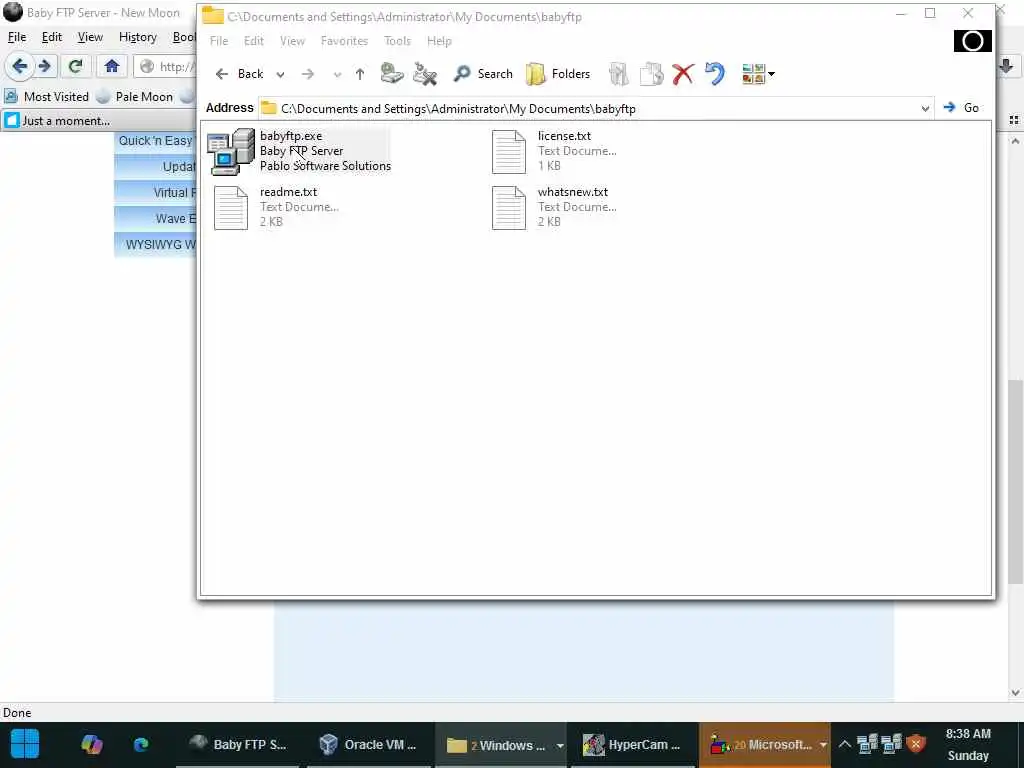
Task: Click browser Forward button in New Moon
Action: [x=44, y=66]
